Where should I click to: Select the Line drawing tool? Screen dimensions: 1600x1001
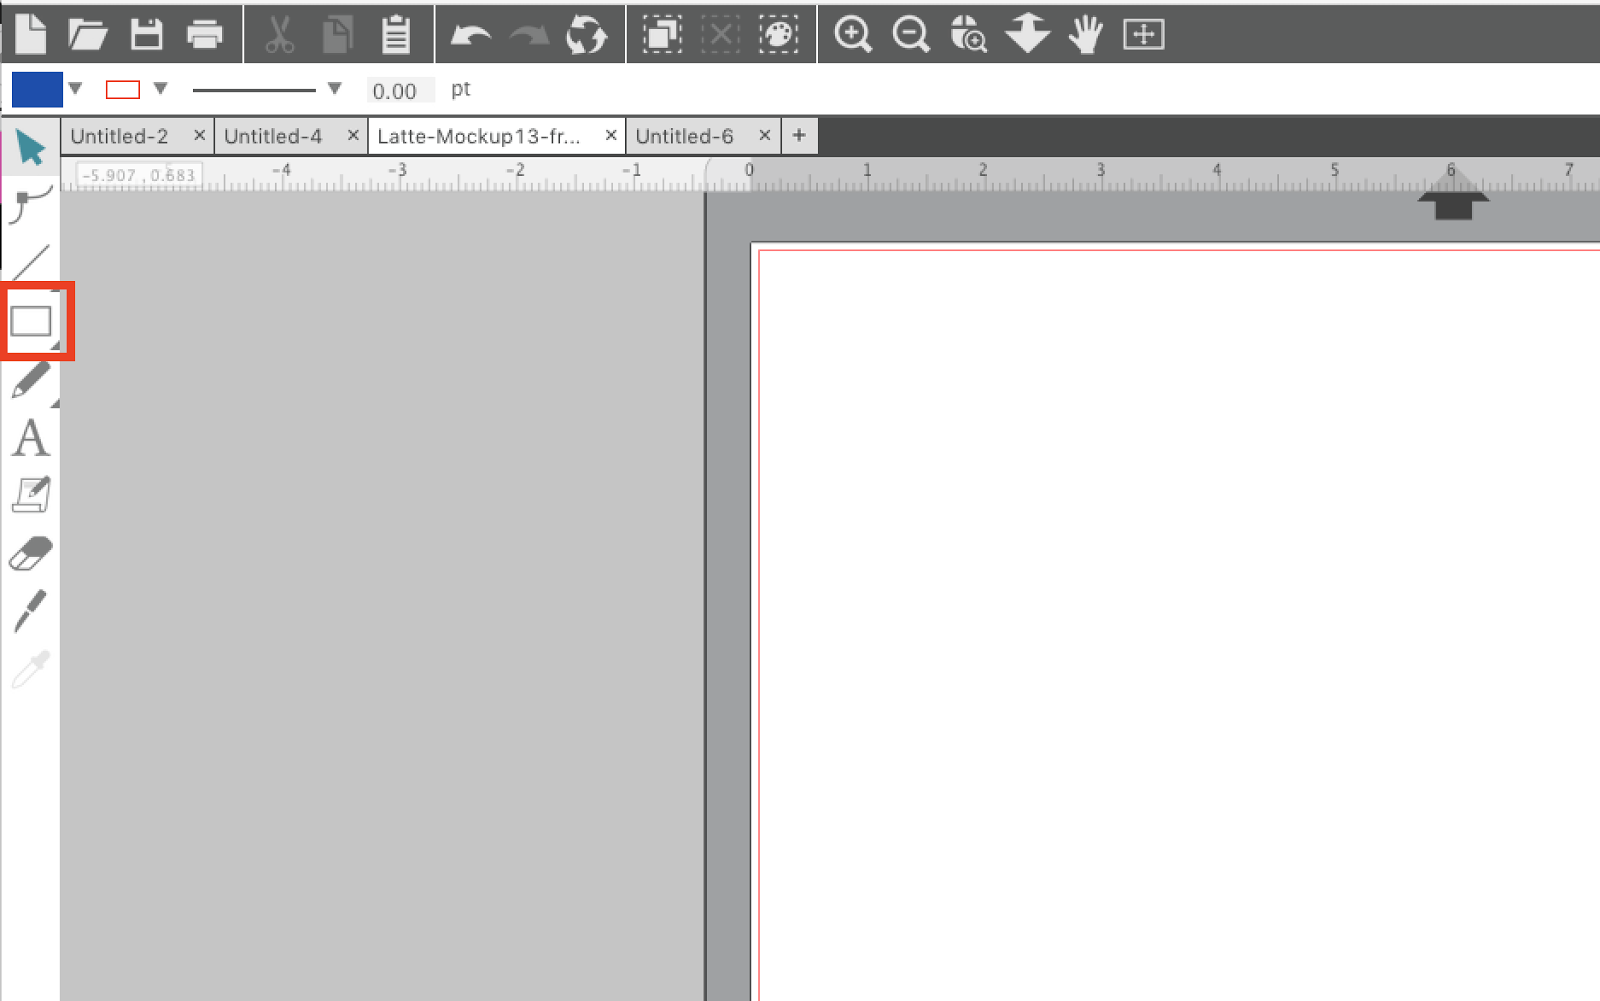coord(31,260)
